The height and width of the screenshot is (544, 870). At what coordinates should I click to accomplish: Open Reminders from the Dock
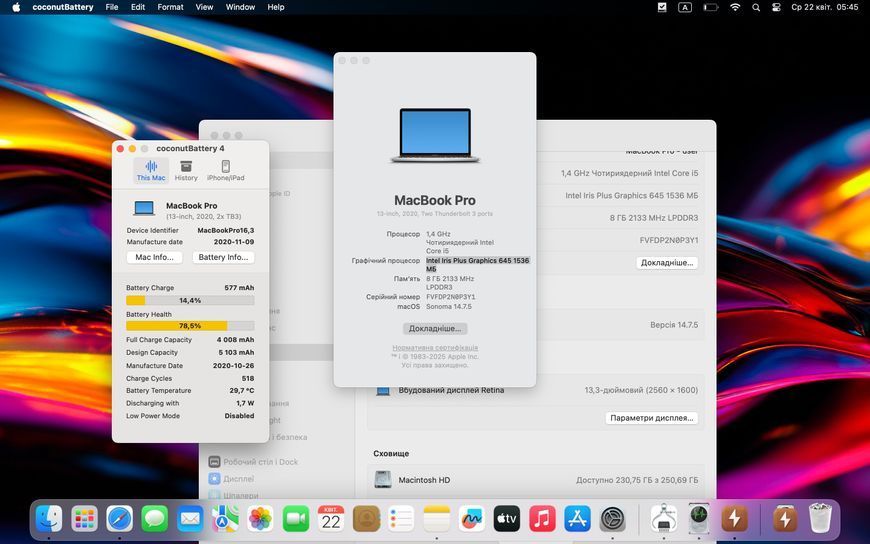(401, 520)
